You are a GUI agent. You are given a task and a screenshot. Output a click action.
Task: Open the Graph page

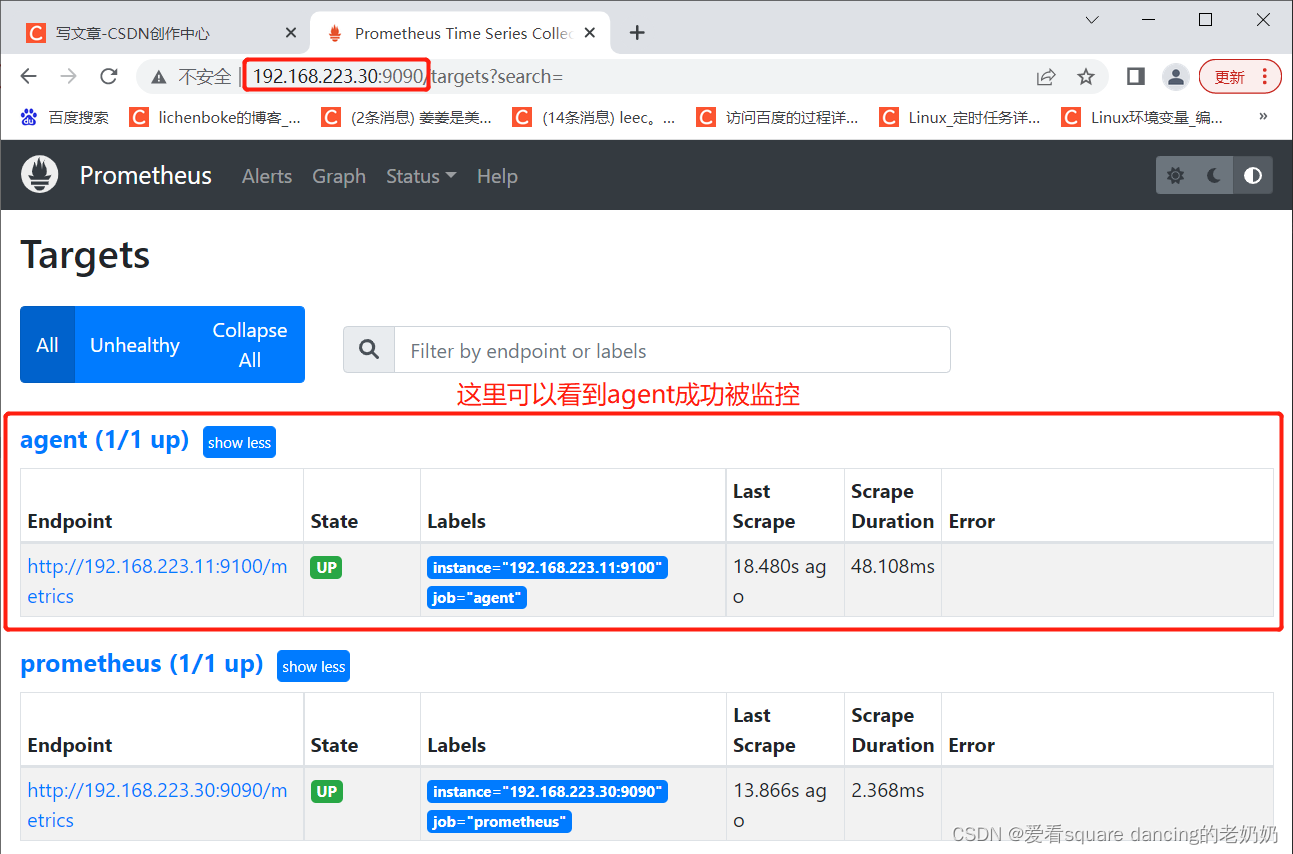[339, 176]
